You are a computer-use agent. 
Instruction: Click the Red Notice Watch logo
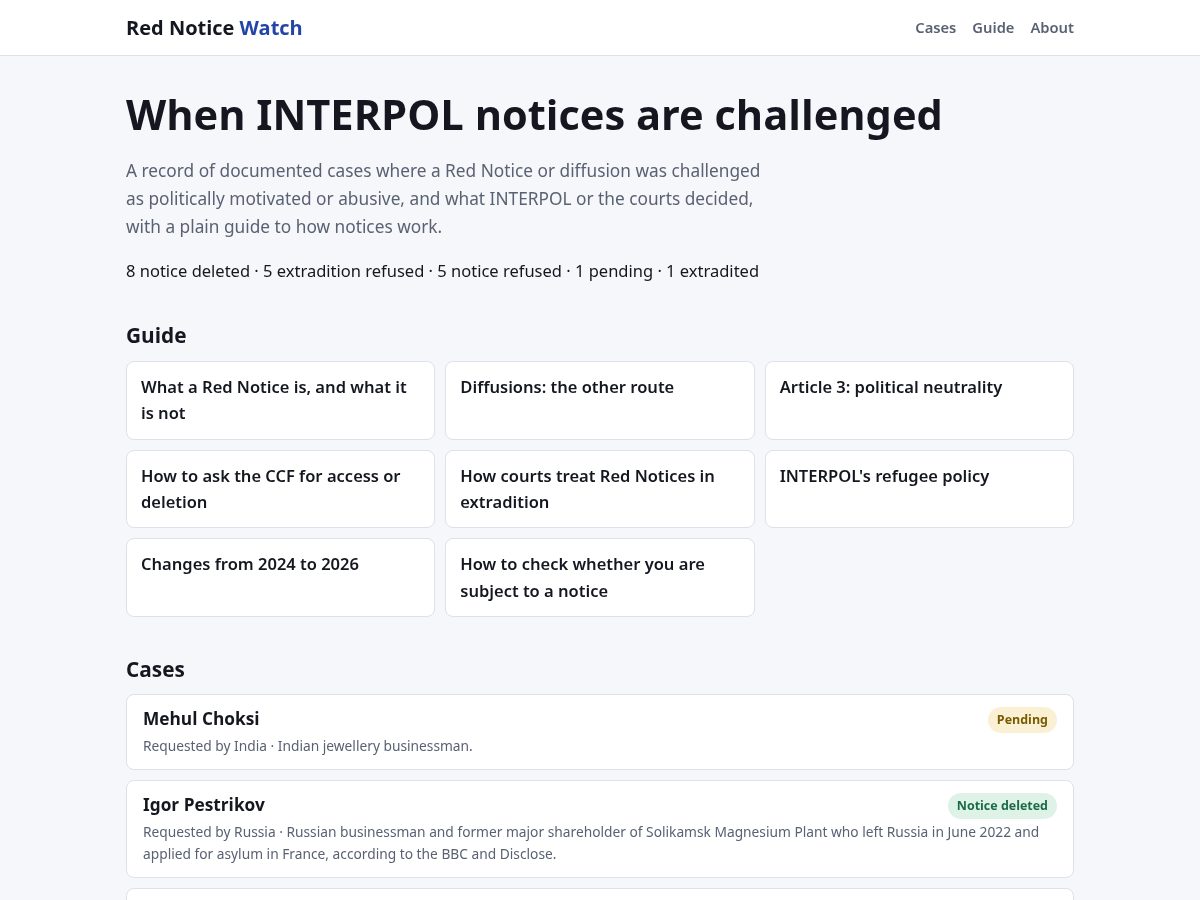coord(214,28)
